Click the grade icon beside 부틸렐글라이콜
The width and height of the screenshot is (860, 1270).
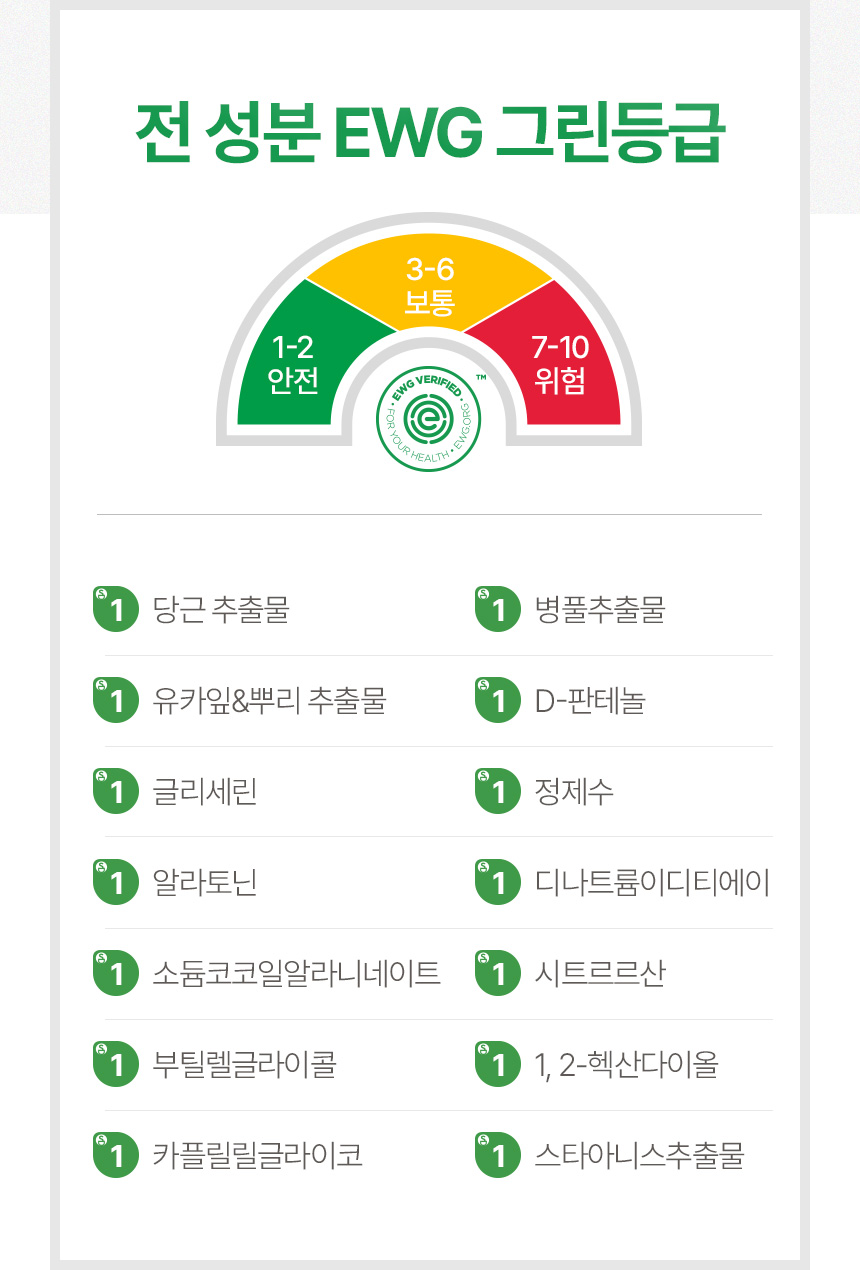click(115, 1065)
